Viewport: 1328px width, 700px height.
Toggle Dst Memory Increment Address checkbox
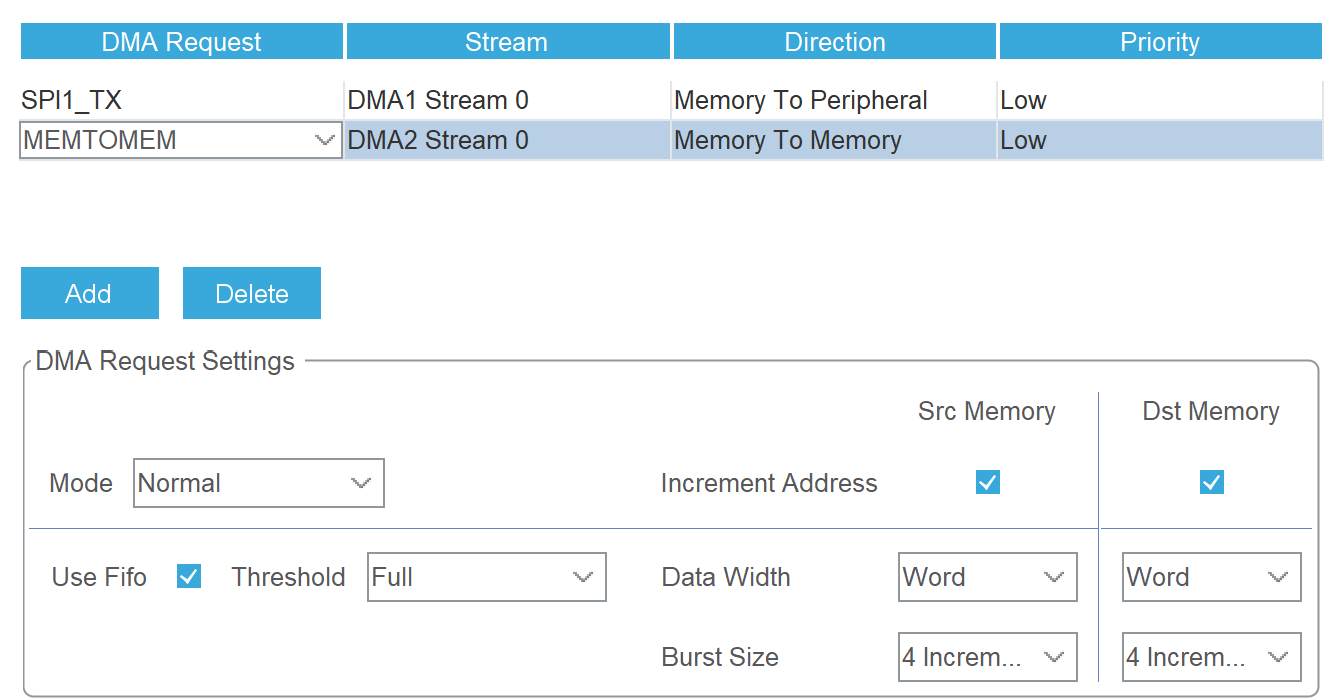pos(1211,482)
